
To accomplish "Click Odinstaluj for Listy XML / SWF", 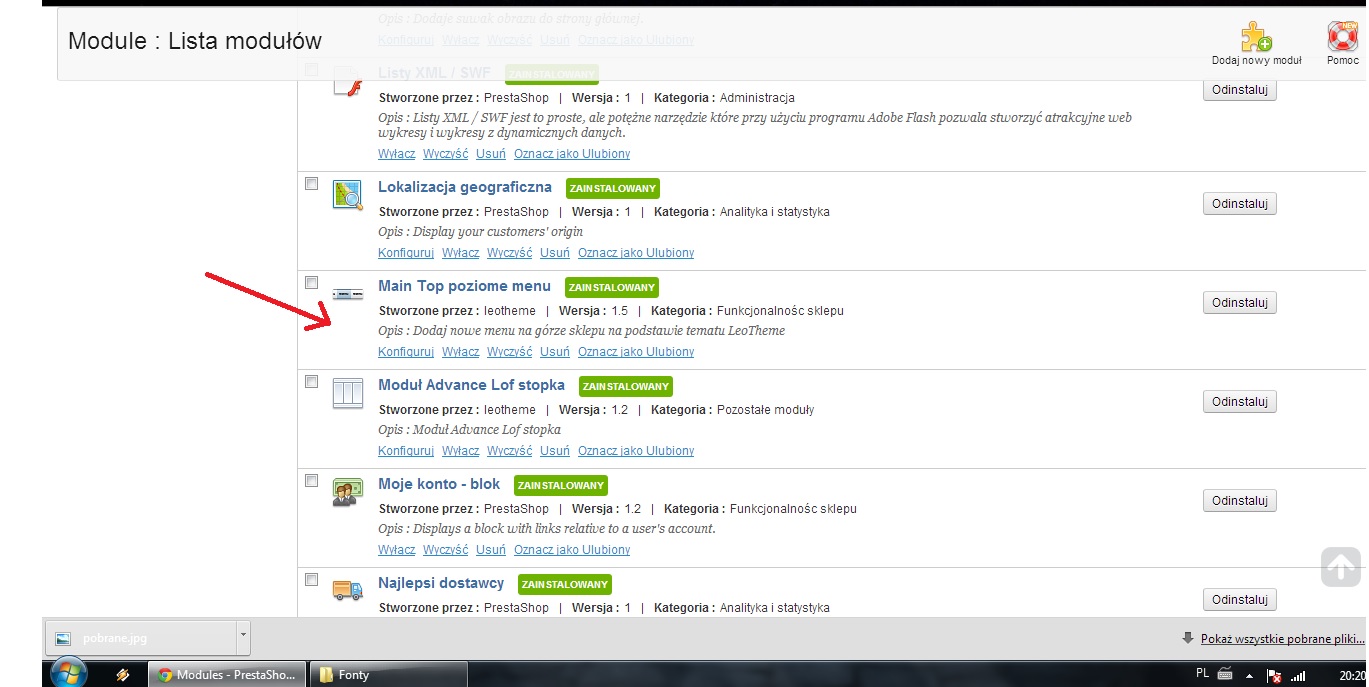I will (1240, 90).
